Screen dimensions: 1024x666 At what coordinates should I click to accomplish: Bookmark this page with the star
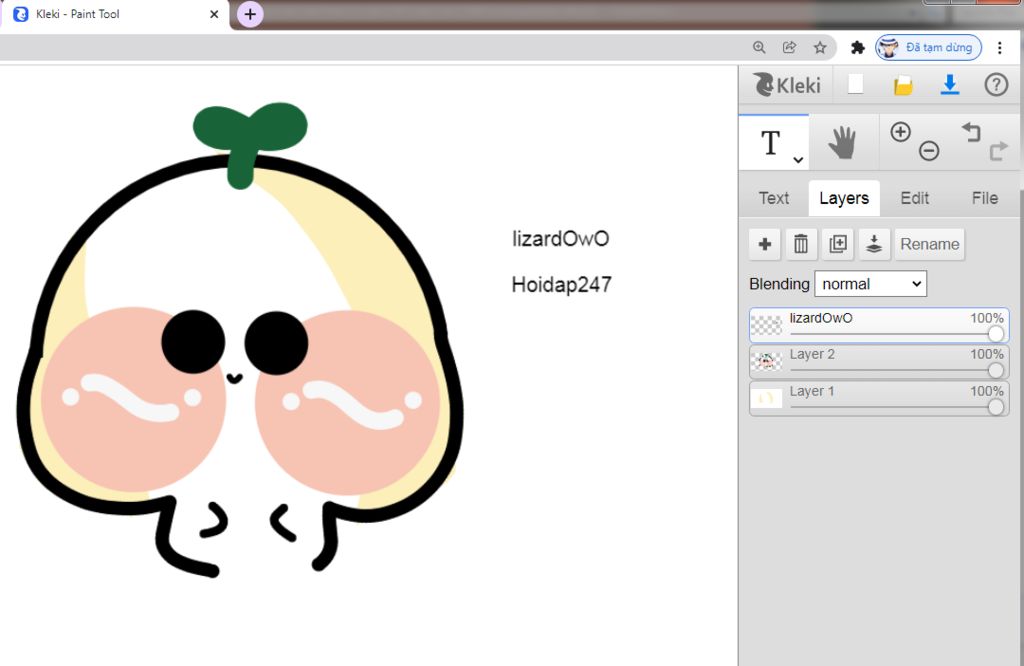pyautogui.click(x=820, y=47)
